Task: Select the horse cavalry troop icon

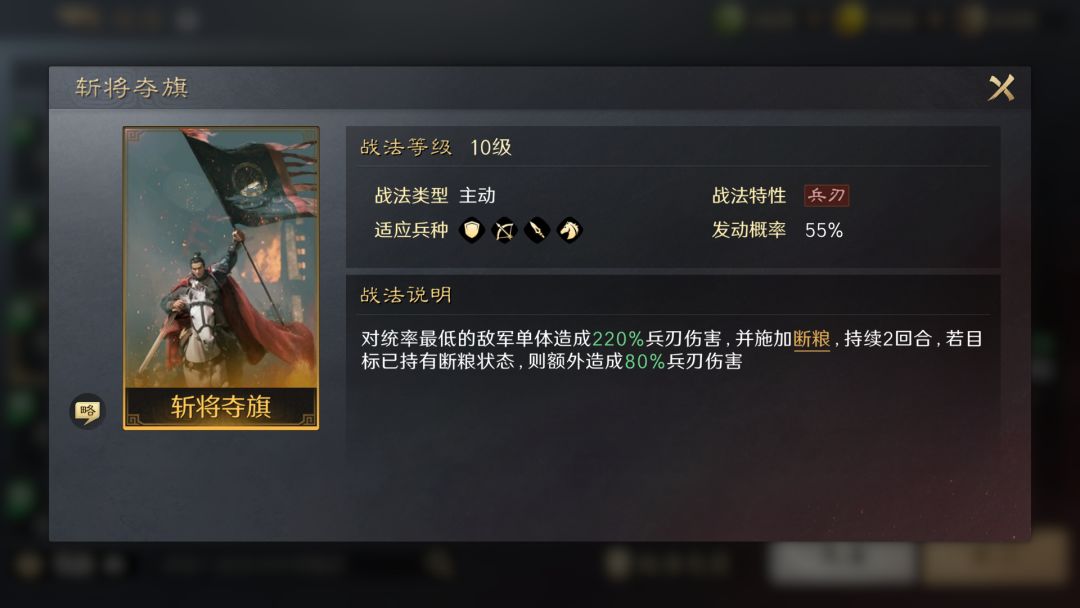Action: [x=570, y=230]
